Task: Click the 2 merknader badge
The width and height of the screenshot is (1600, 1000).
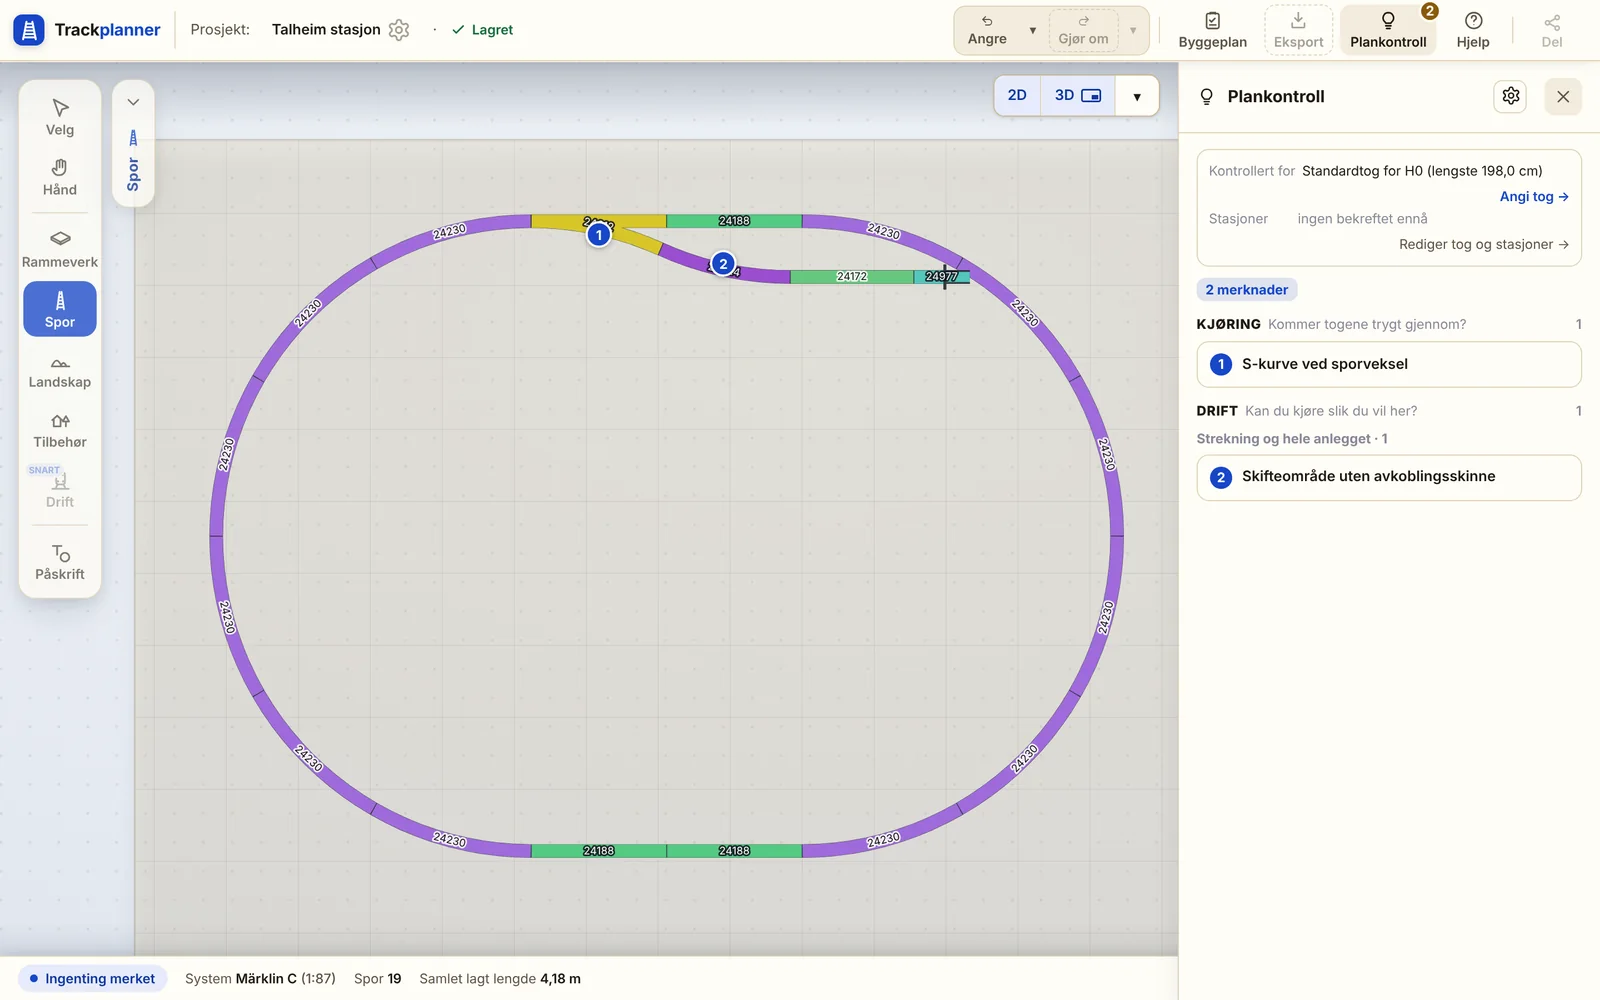Action: pos(1247,290)
